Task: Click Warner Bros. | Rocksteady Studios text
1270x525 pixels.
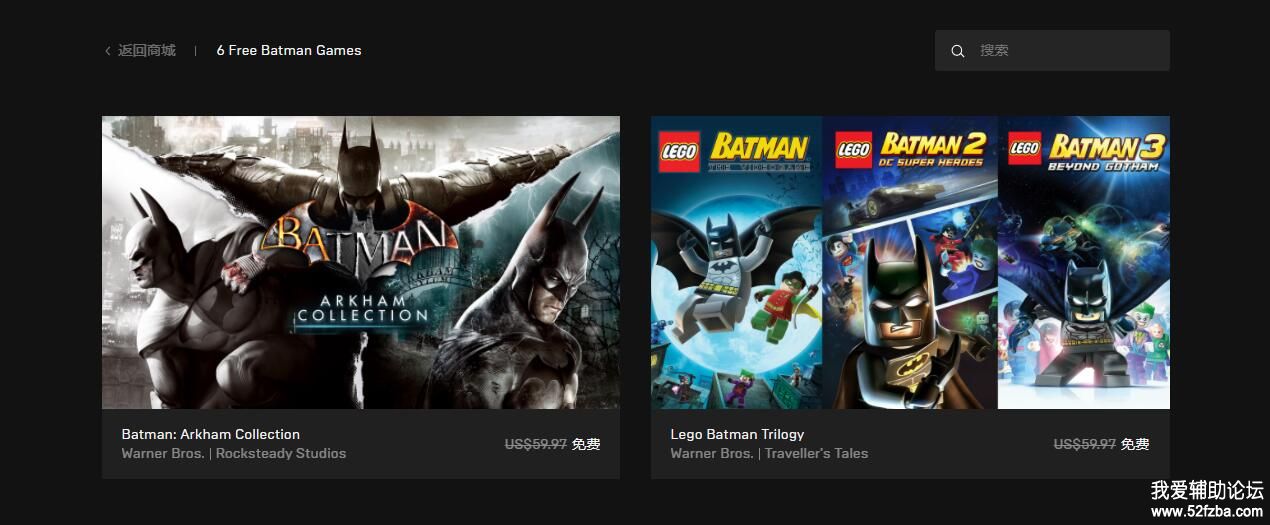Action: (234, 453)
